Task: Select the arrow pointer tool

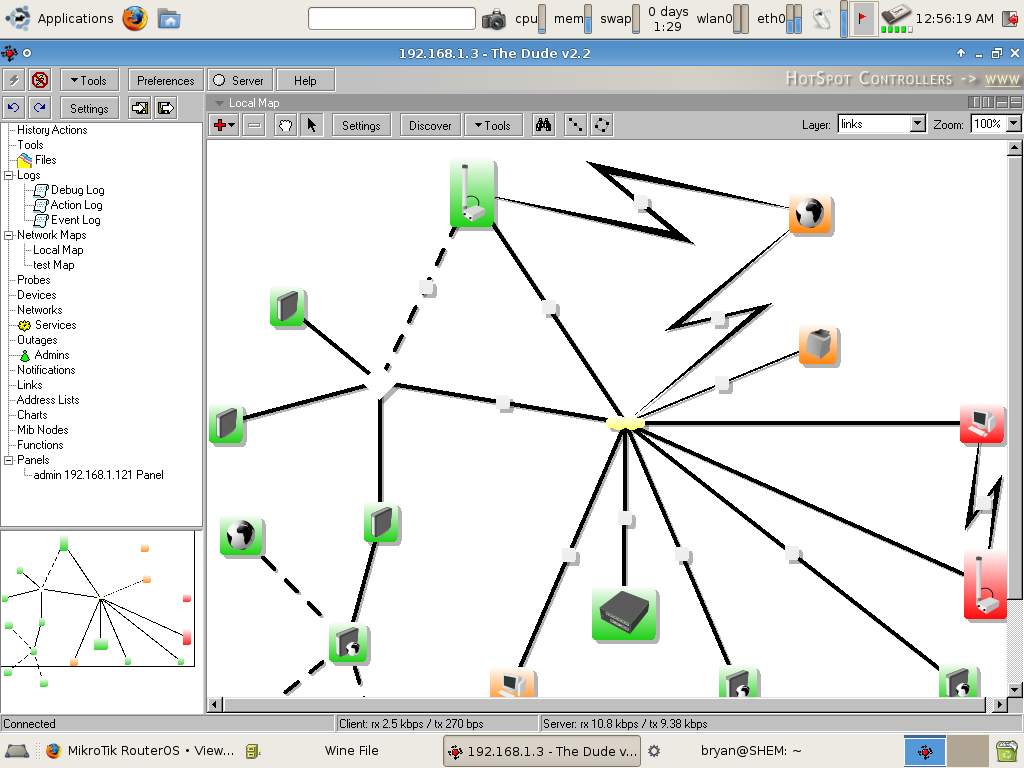Action: point(312,125)
